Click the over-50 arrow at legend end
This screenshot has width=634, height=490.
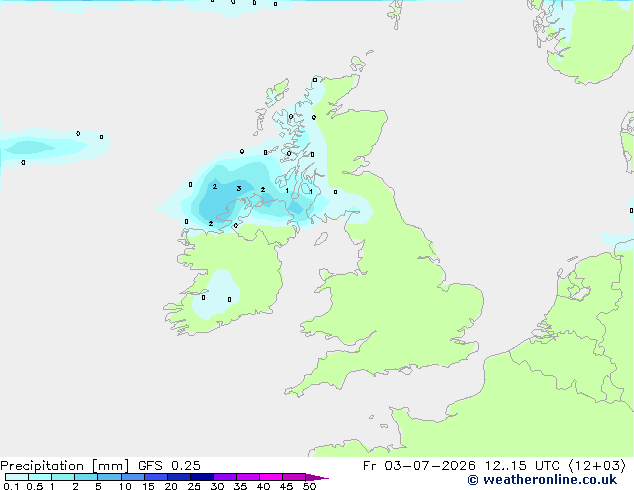click(x=317, y=477)
